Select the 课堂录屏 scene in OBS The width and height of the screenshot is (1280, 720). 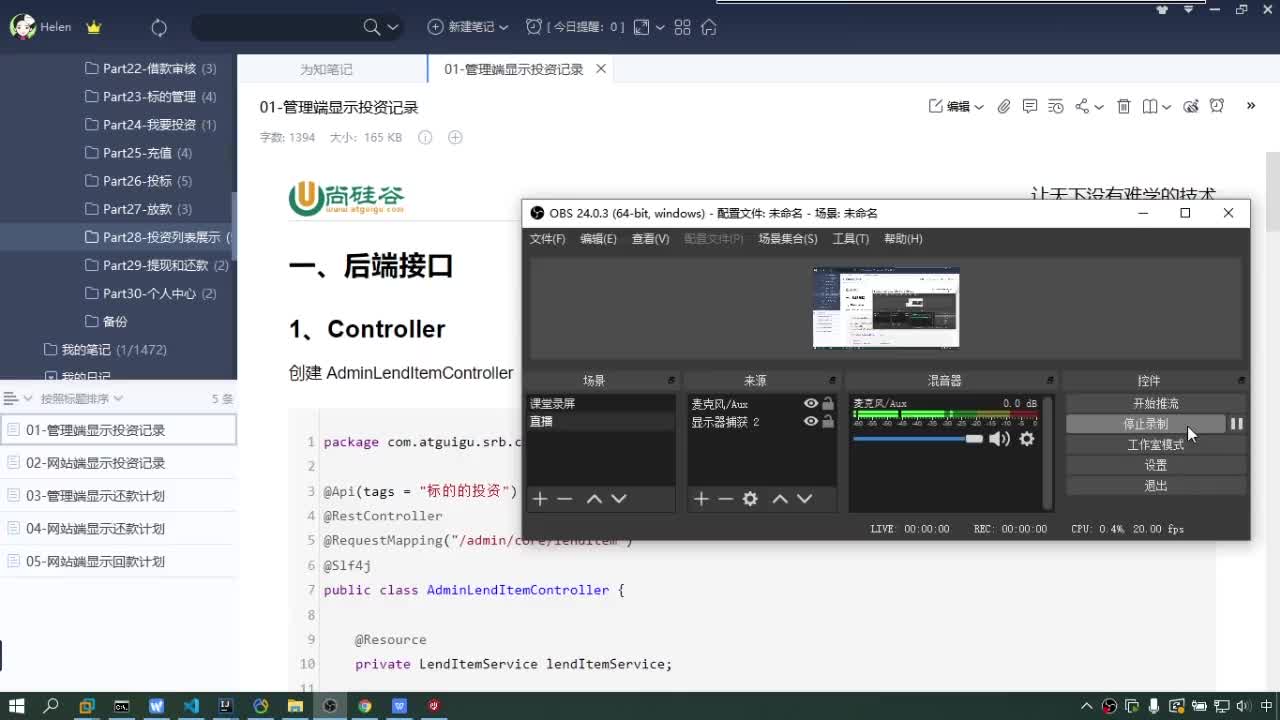(601, 404)
